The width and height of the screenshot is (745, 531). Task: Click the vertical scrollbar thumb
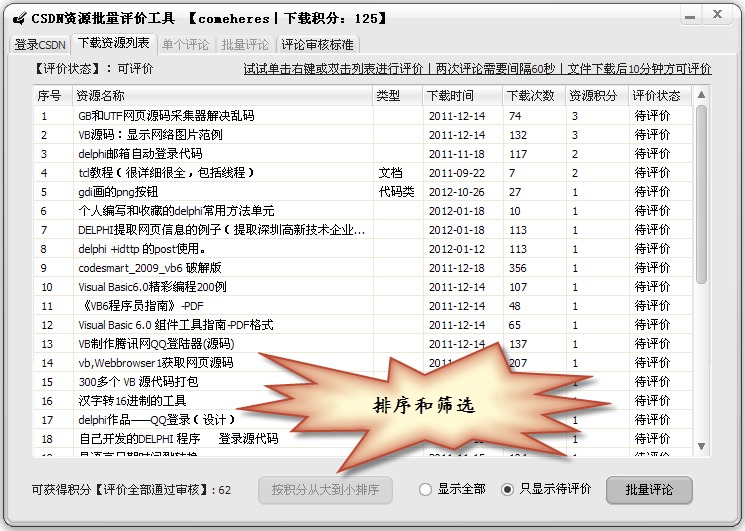click(x=701, y=195)
